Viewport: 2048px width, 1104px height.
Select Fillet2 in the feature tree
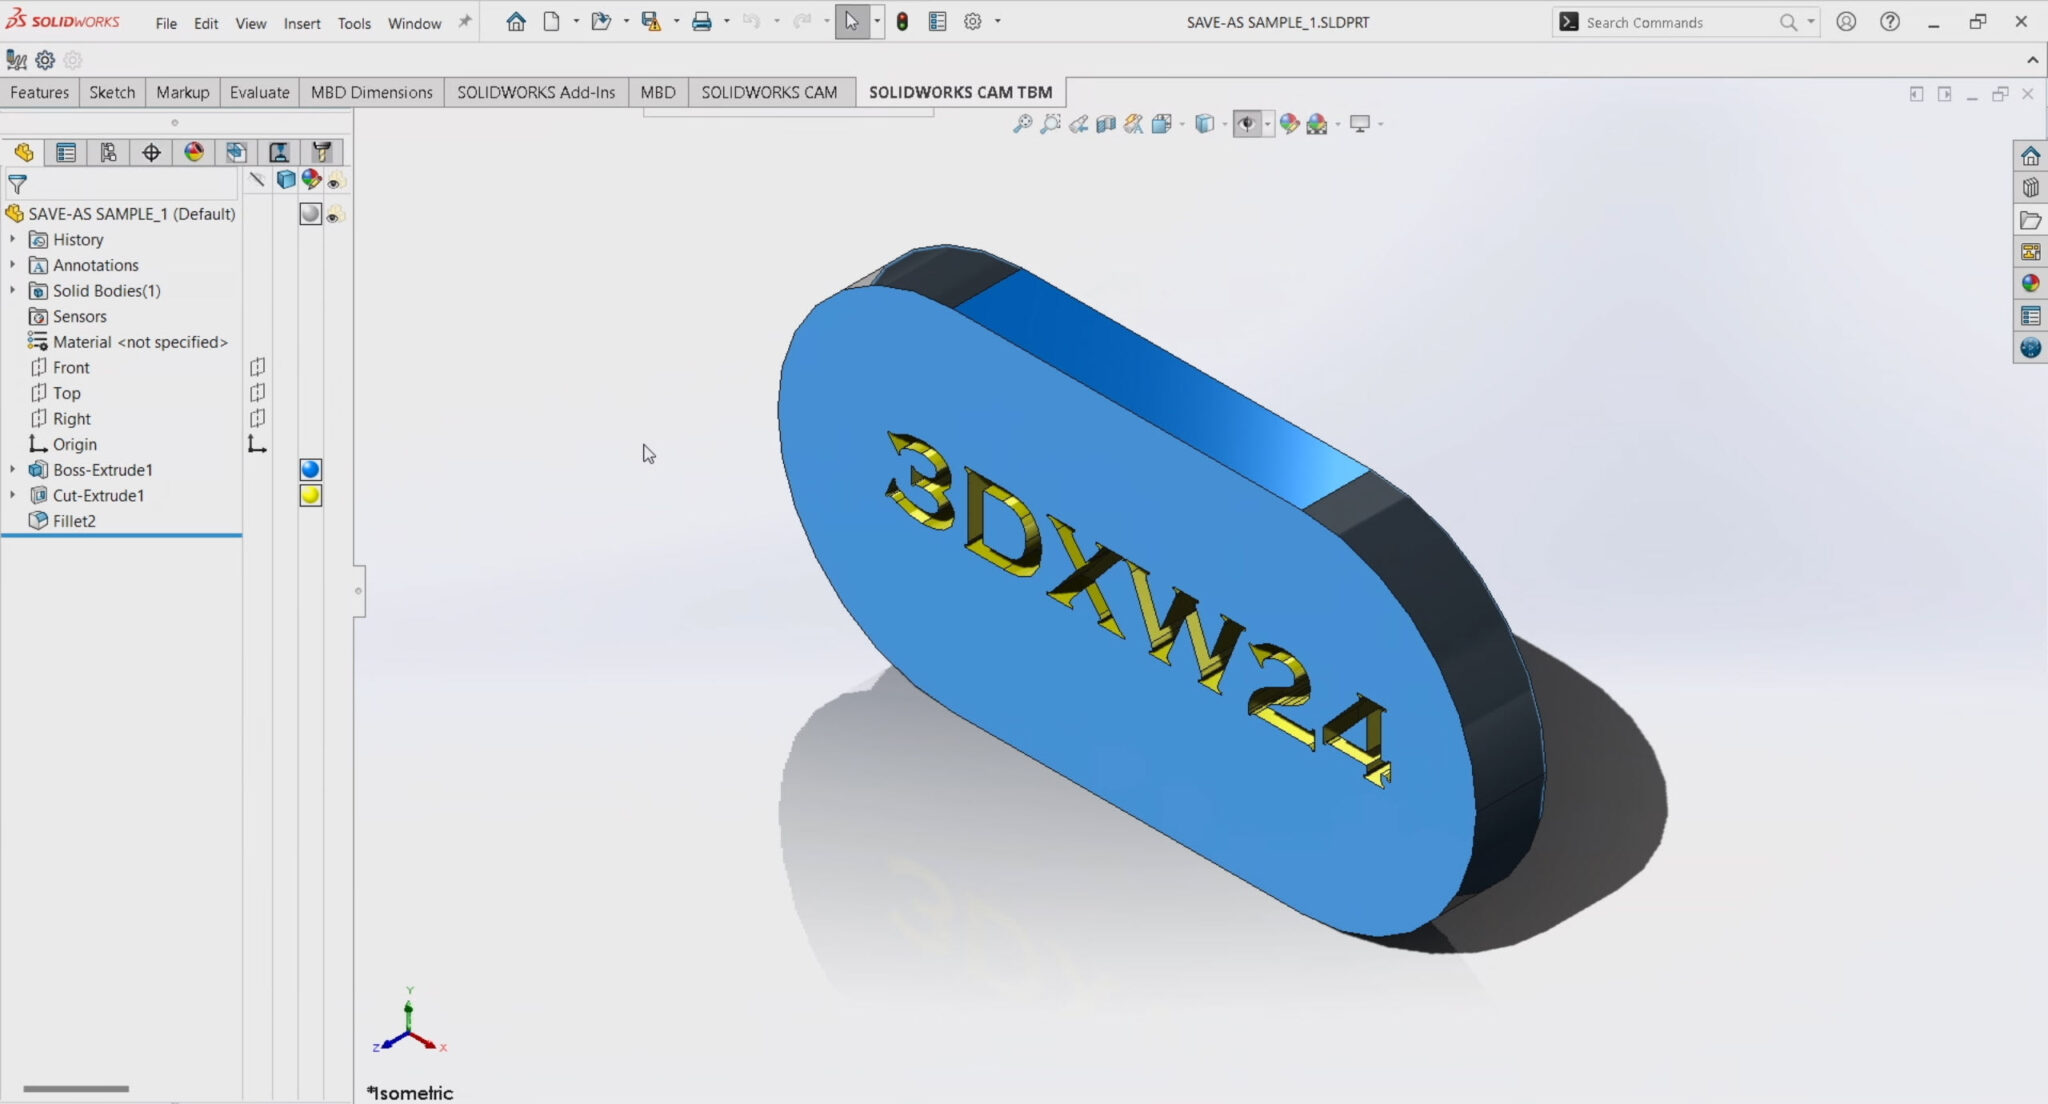tap(74, 520)
